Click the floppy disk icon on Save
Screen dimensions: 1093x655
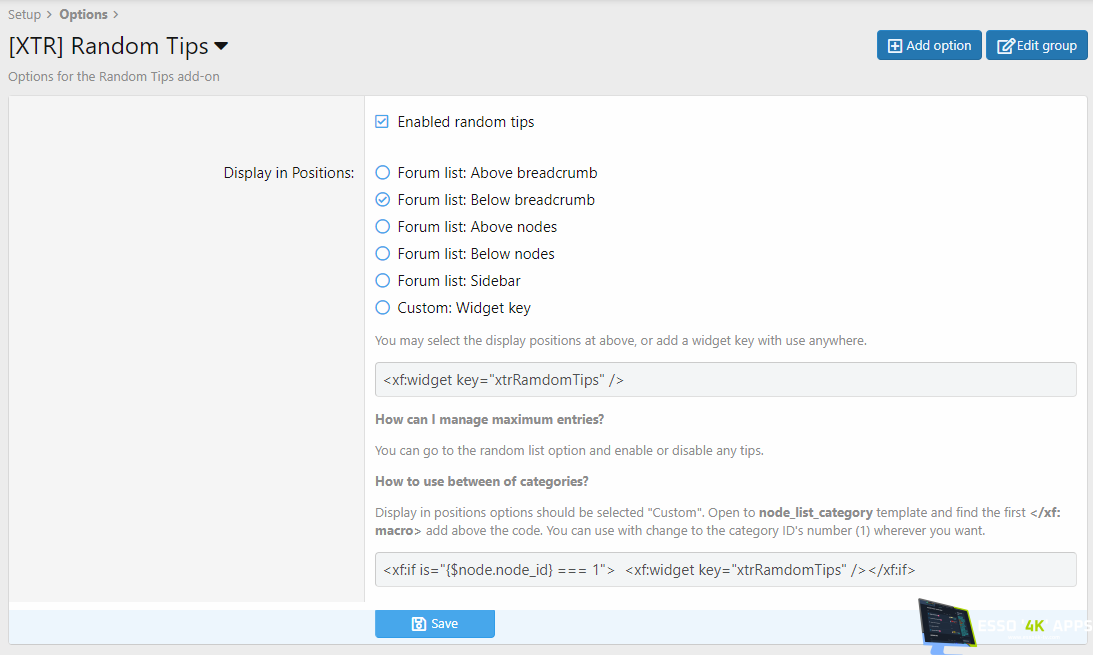tap(419, 624)
